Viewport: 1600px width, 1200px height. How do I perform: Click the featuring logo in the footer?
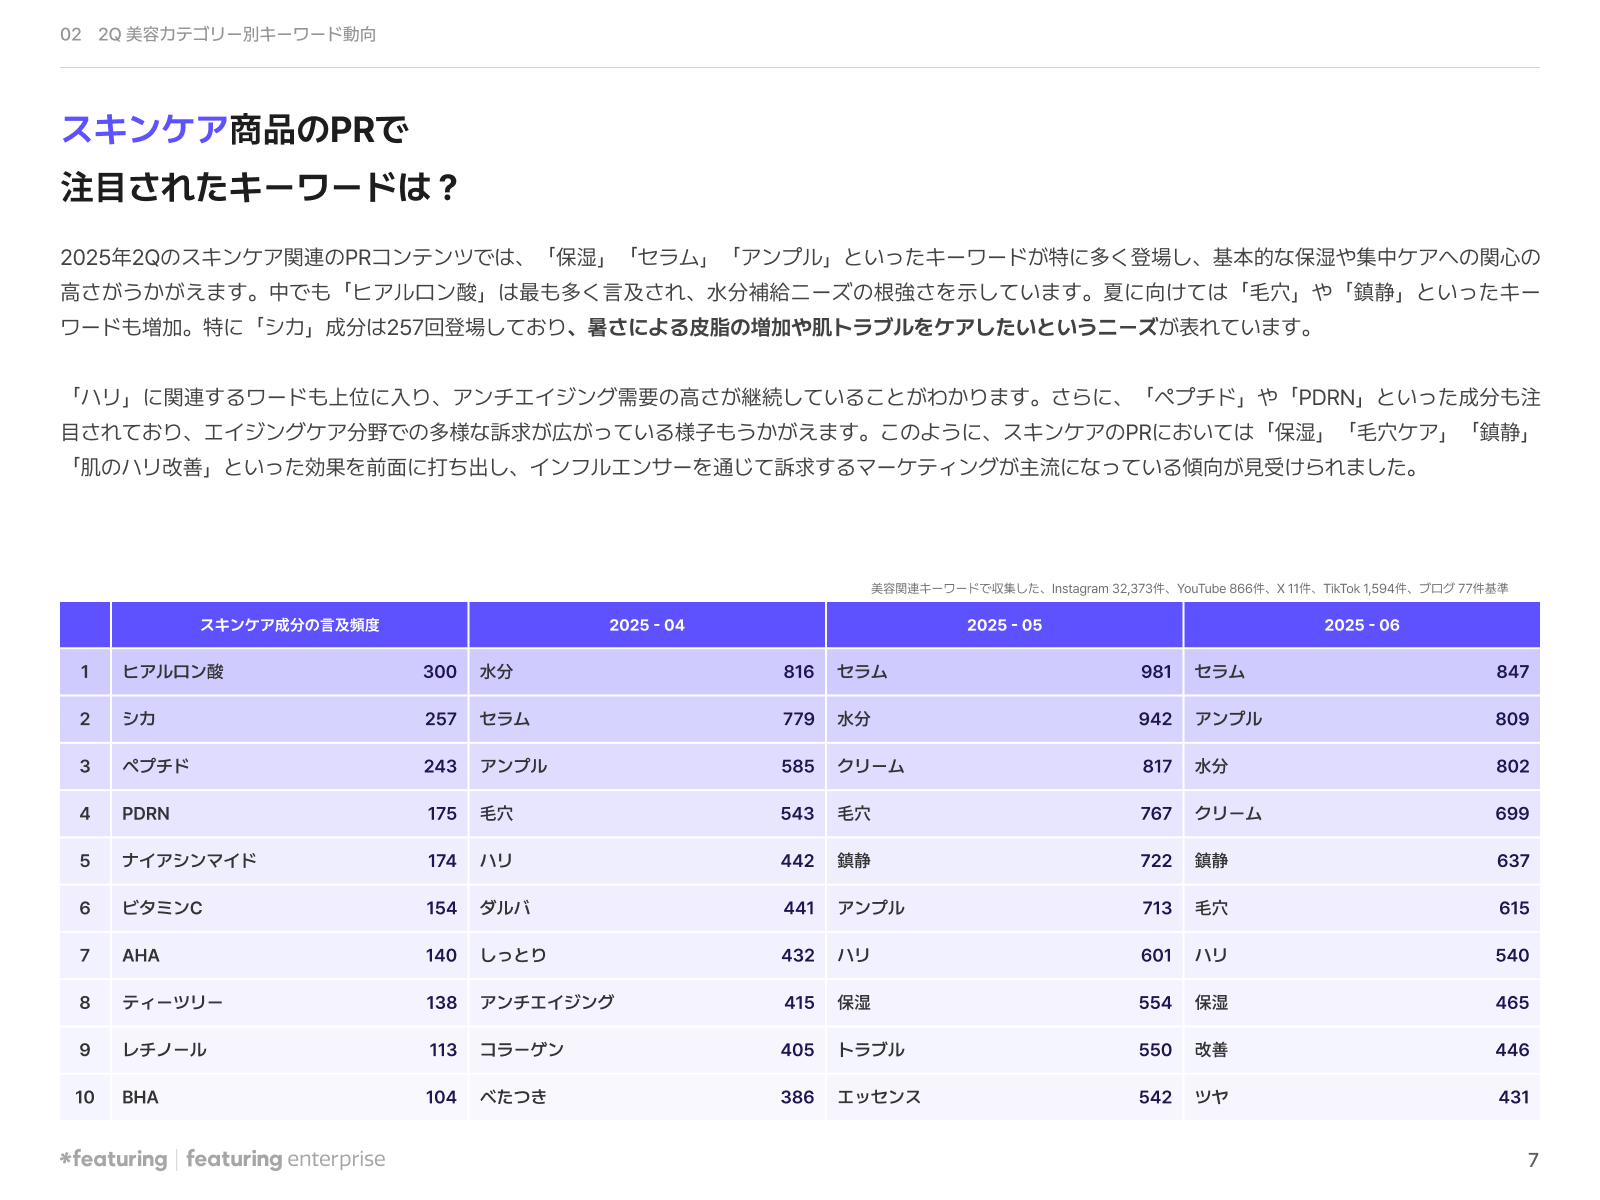(x=114, y=1159)
